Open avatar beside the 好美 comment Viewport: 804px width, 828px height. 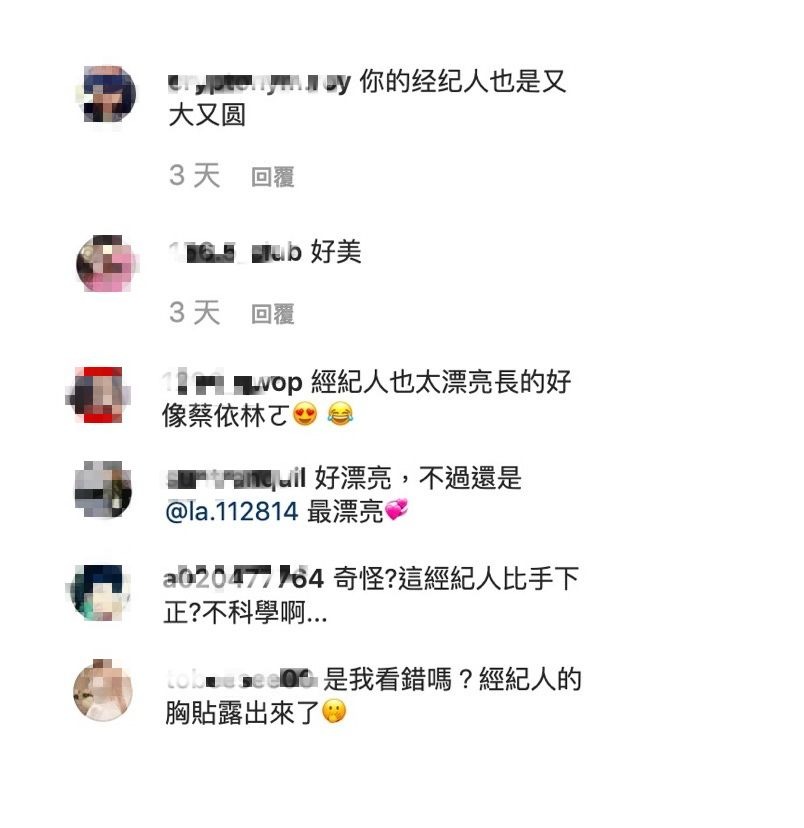pos(107,263)
